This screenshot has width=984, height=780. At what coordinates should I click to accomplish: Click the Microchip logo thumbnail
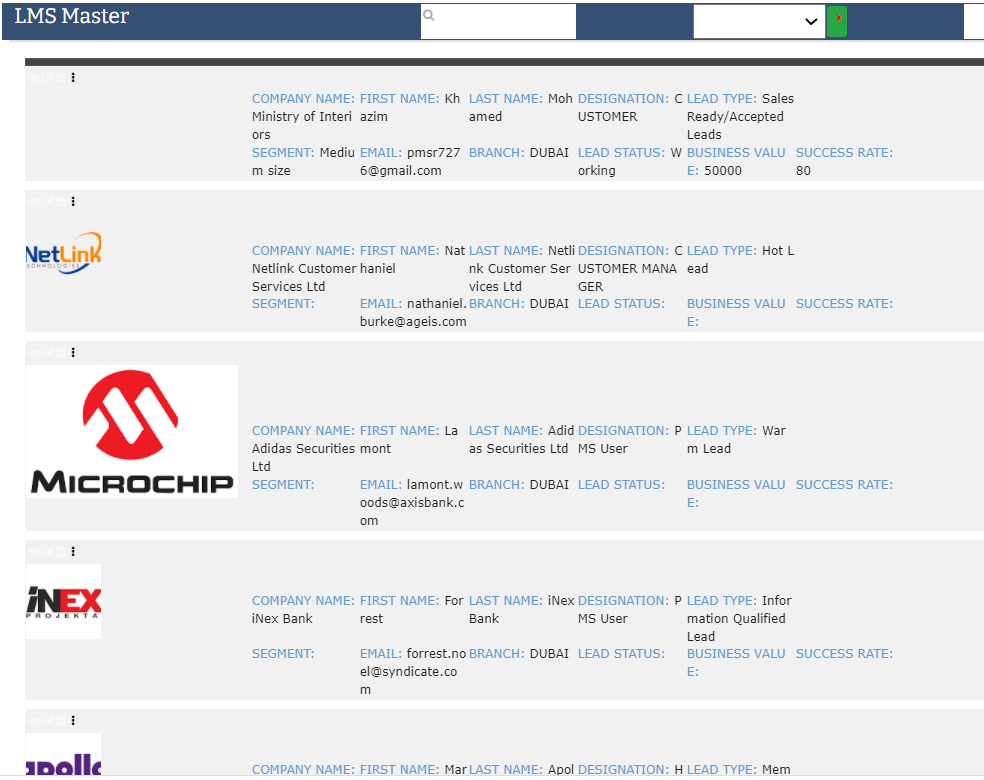132,431
